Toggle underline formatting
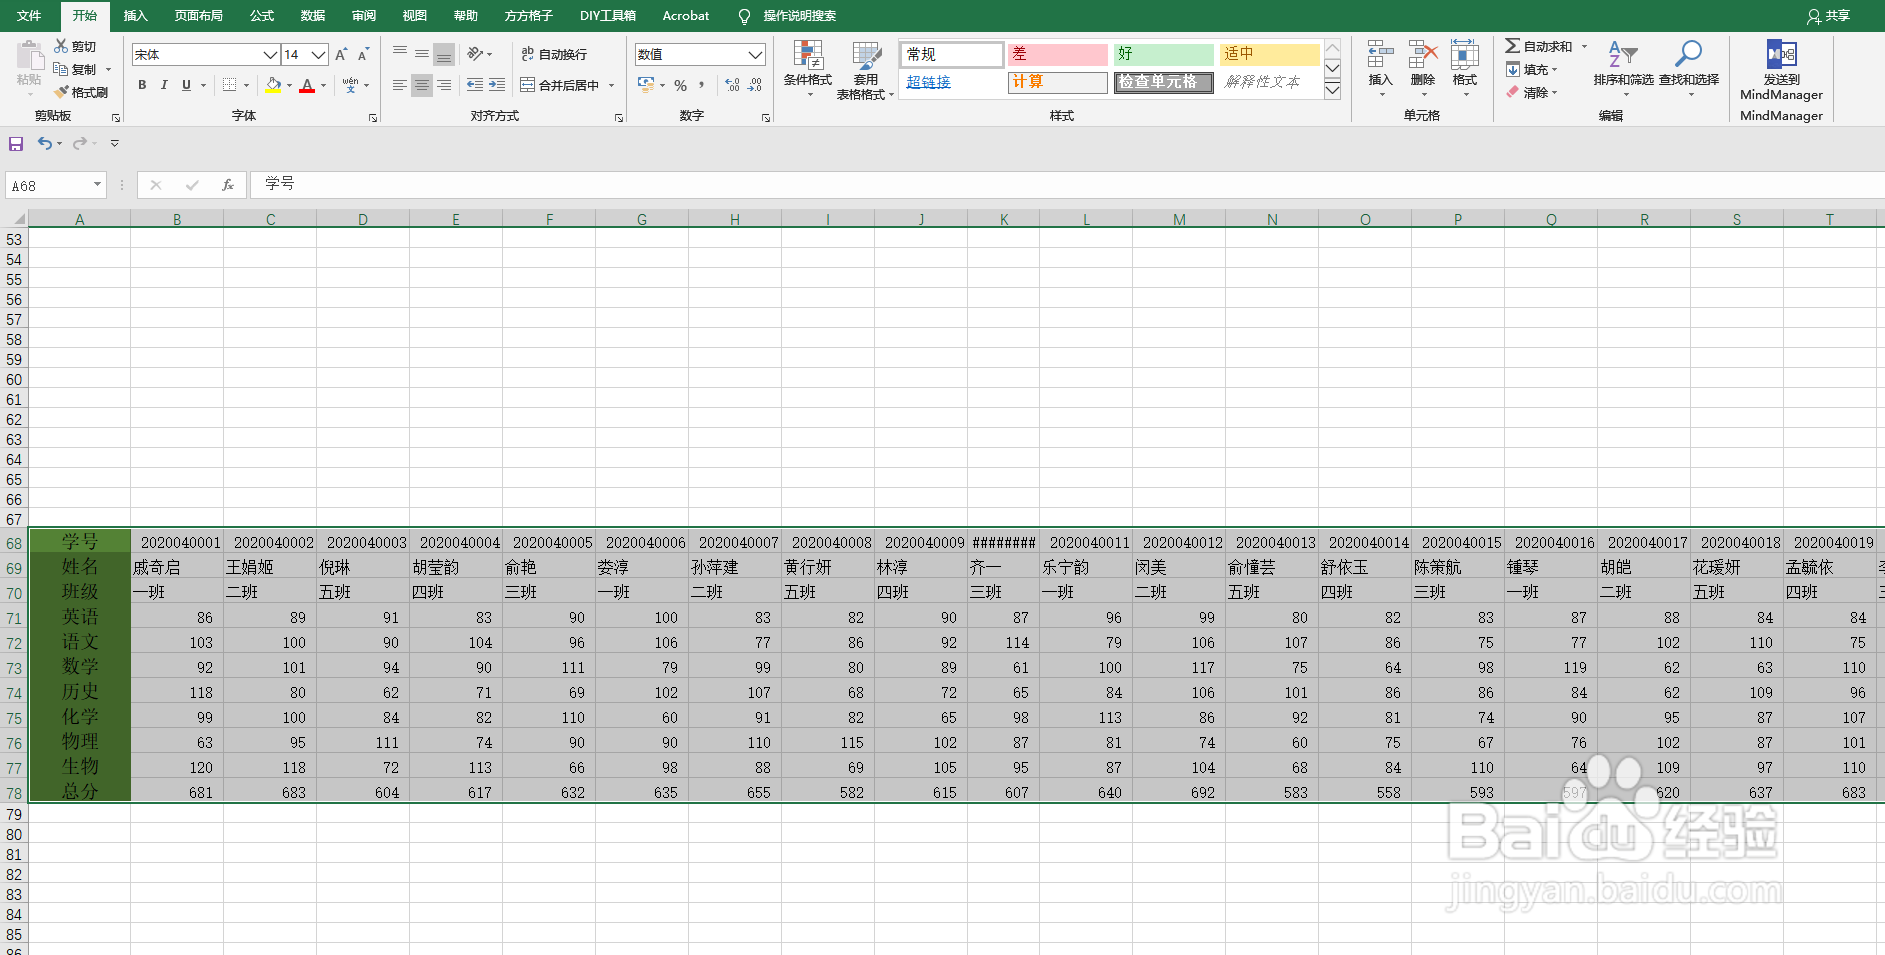This screenshot has width=1885, height=955. point(186,85)
